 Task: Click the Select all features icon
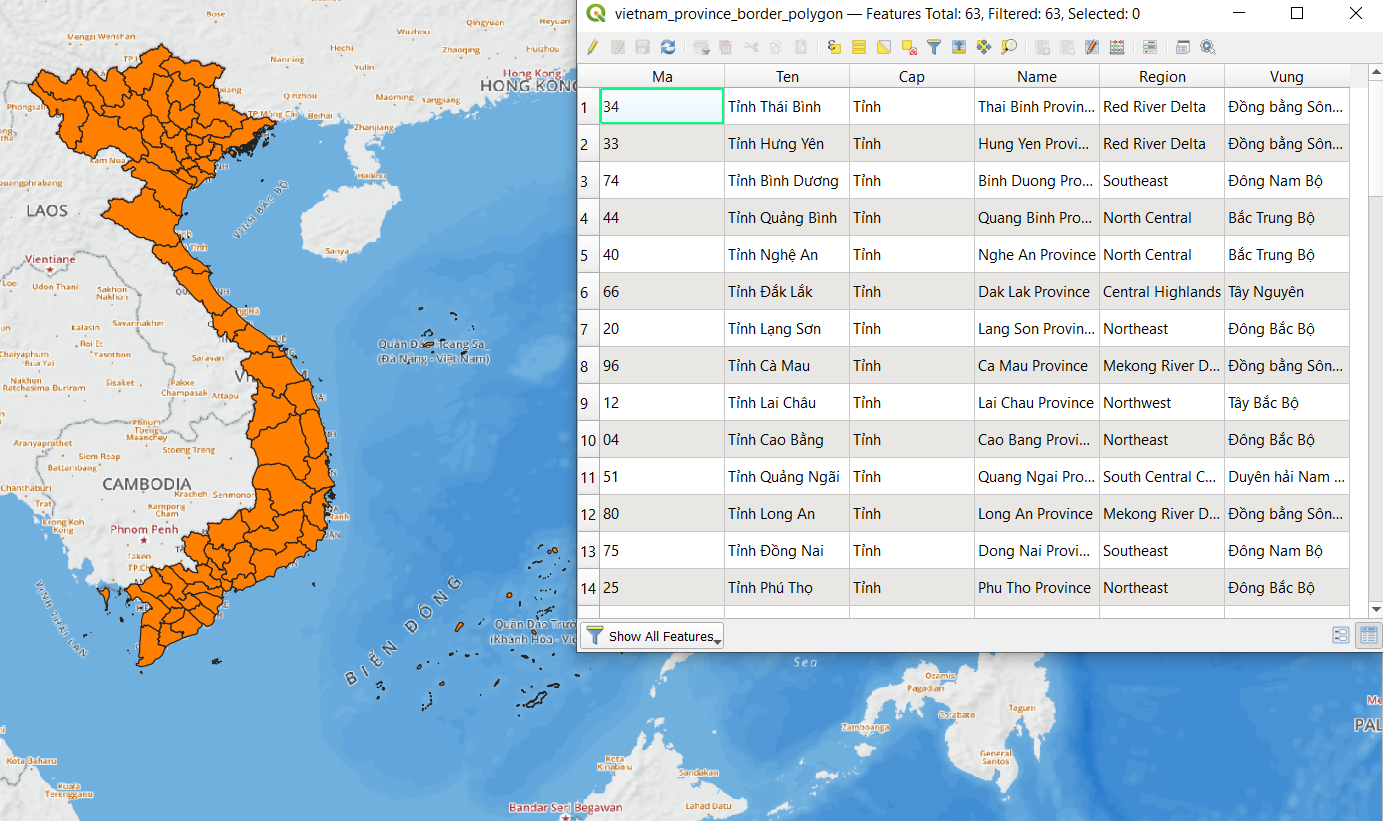click(859, 47)
